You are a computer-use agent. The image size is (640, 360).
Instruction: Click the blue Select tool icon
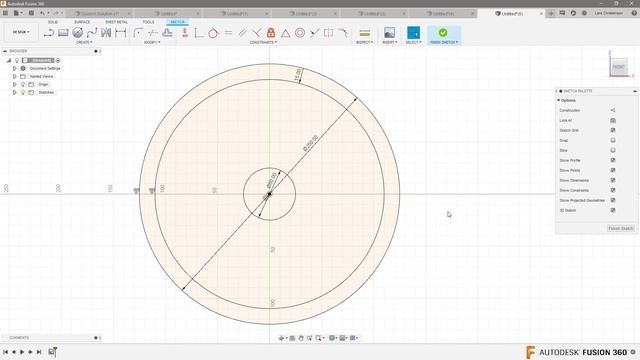point(413,33)
